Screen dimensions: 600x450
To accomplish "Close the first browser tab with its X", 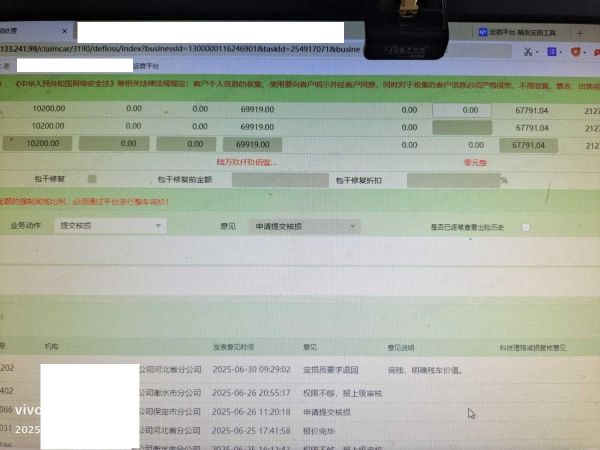I will pyautogui.click(x=65, y=31).
